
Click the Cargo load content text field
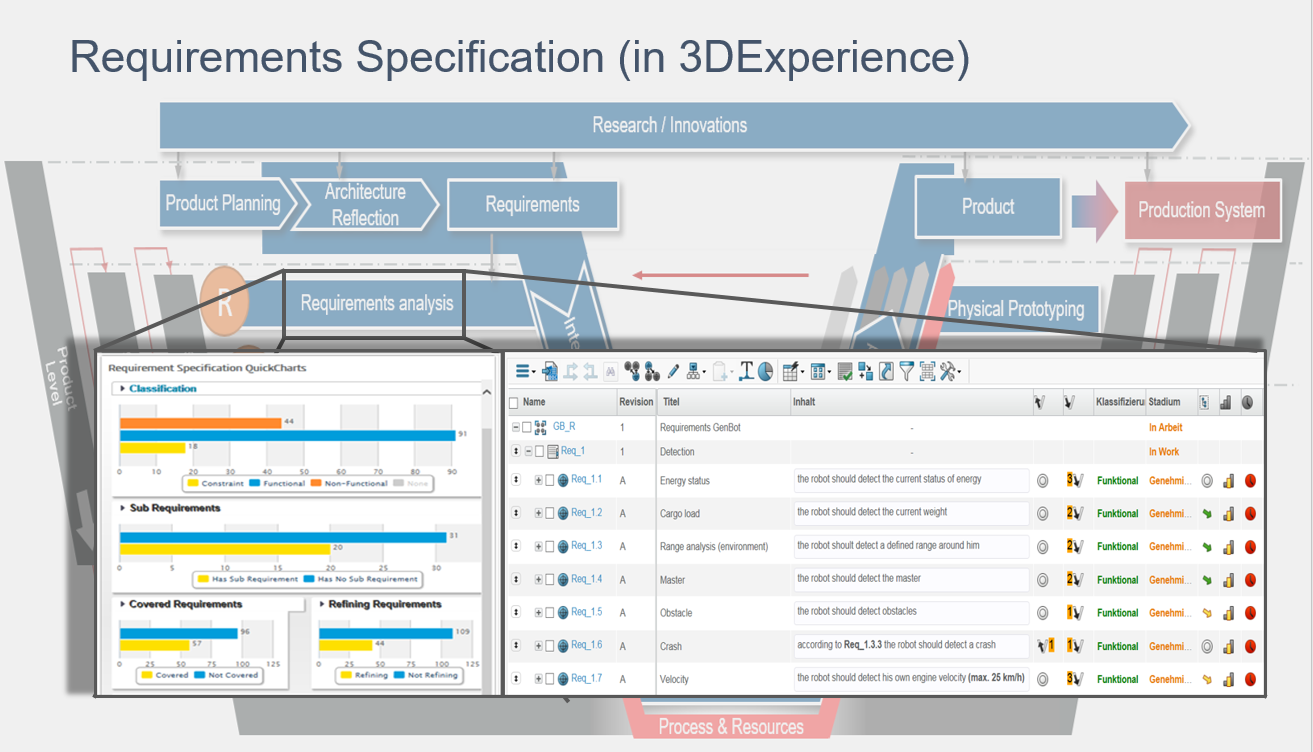click(911, 513)
